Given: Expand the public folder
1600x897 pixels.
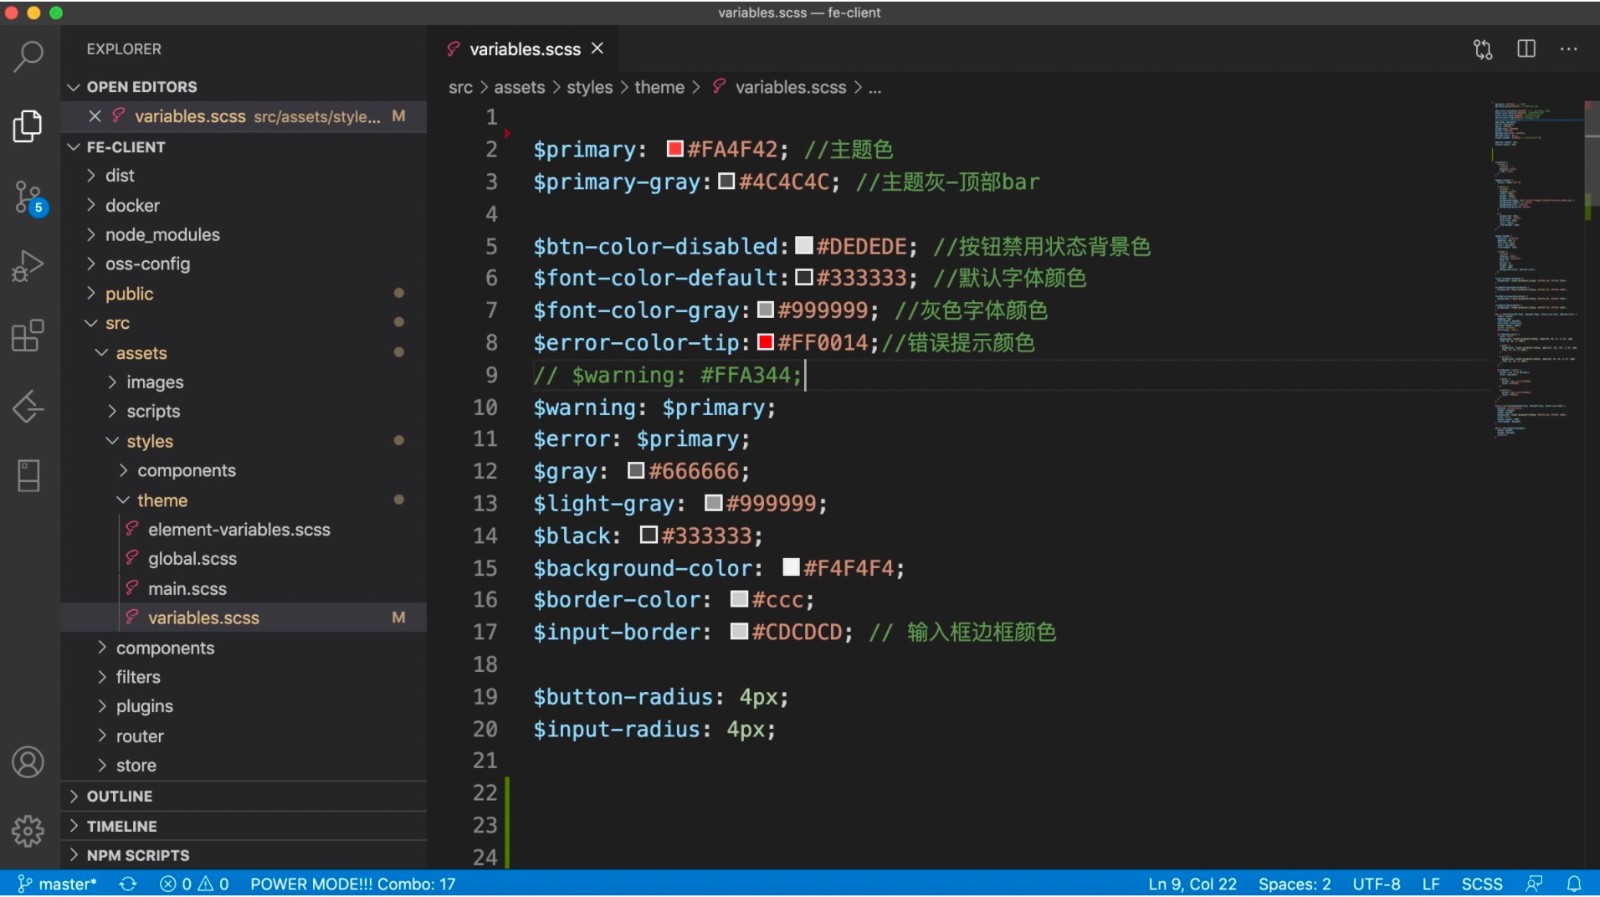Looking at the screenshot, I should tap(244, 294).
